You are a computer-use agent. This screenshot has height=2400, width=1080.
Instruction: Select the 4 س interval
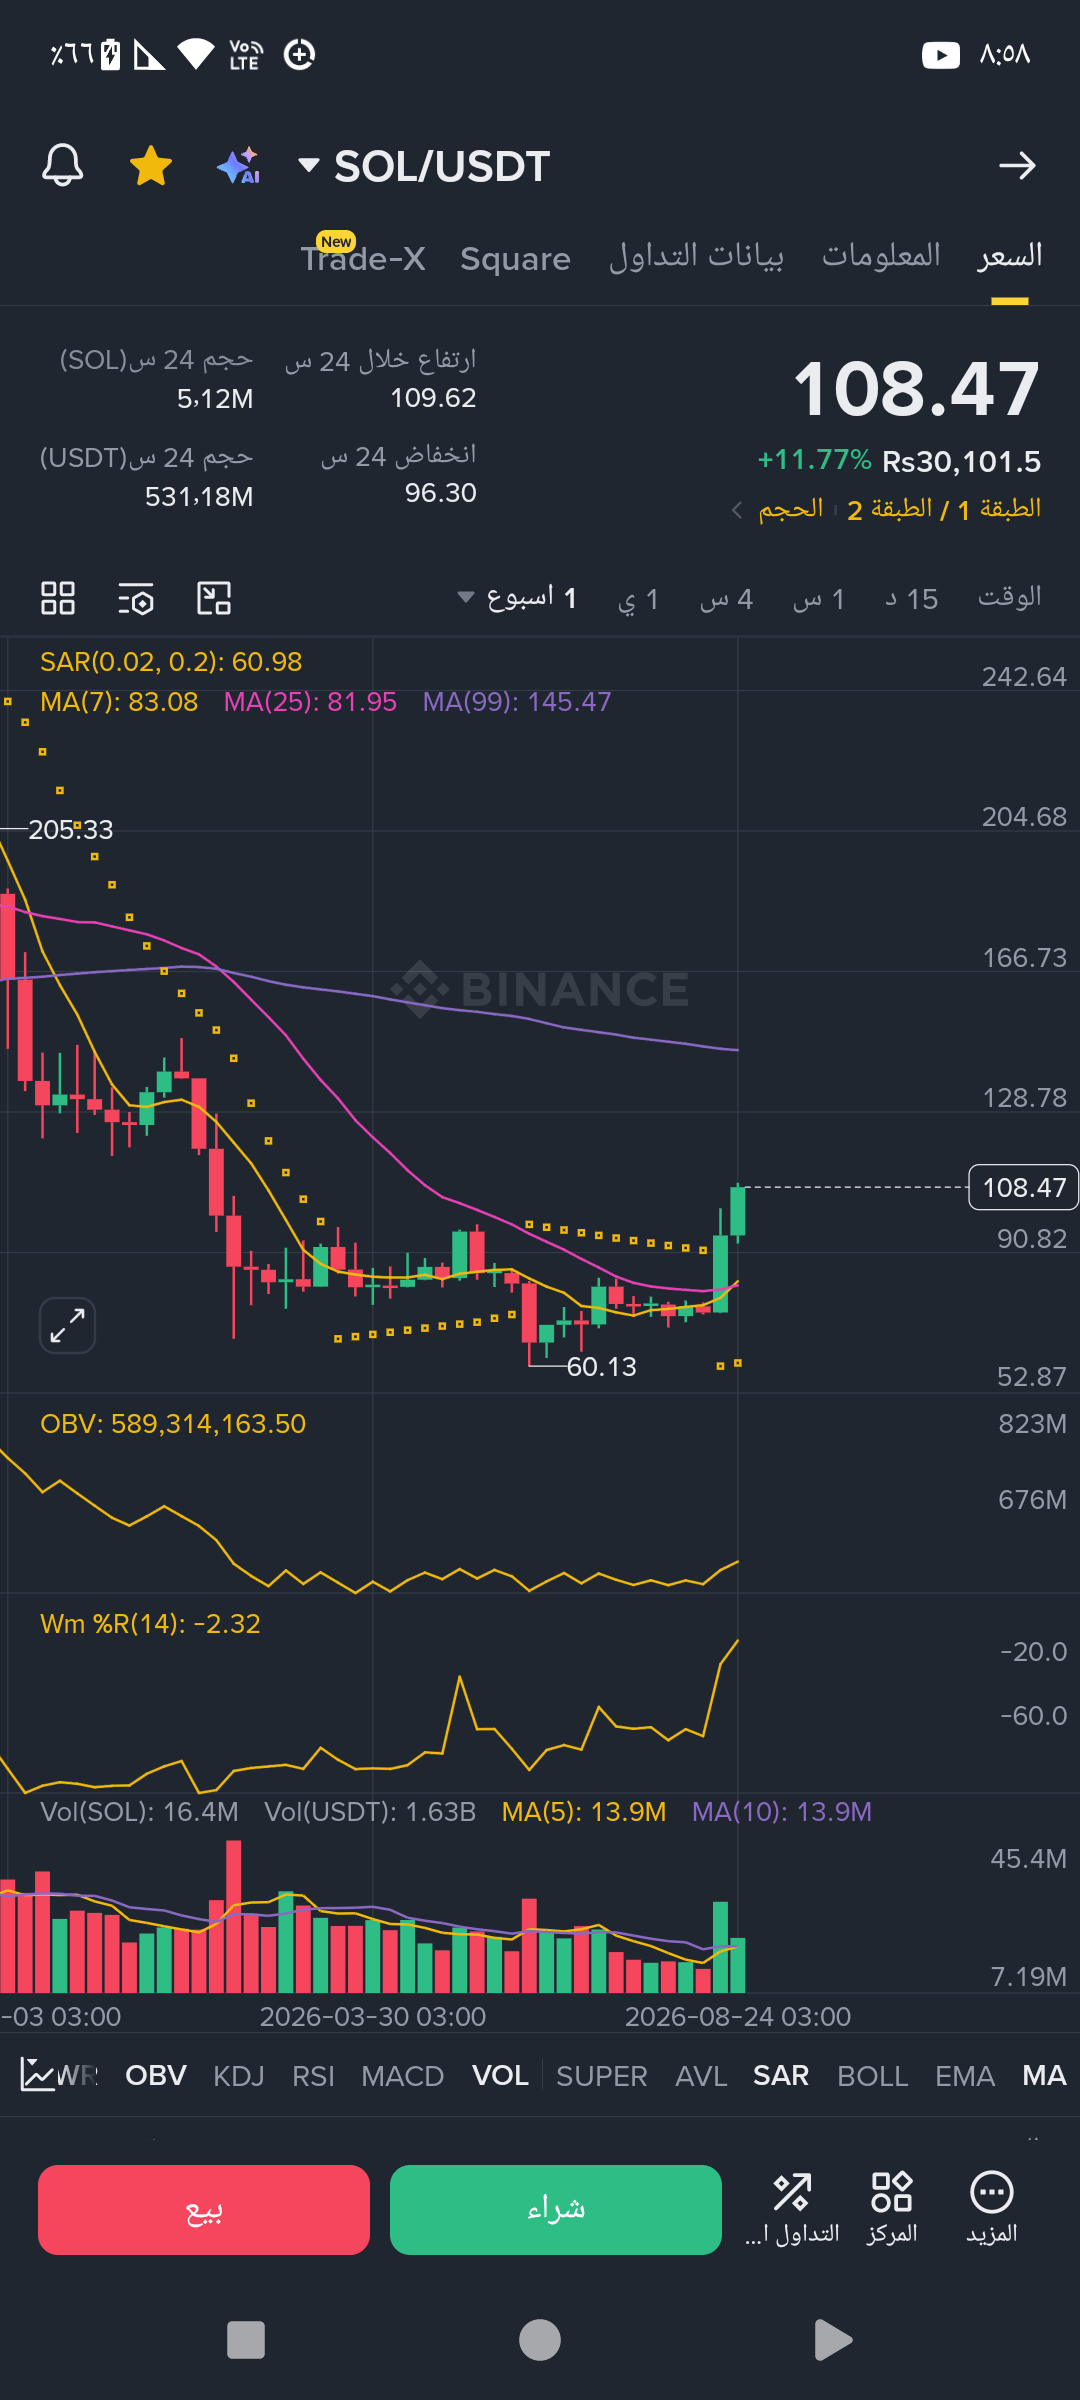coord(726,599)
